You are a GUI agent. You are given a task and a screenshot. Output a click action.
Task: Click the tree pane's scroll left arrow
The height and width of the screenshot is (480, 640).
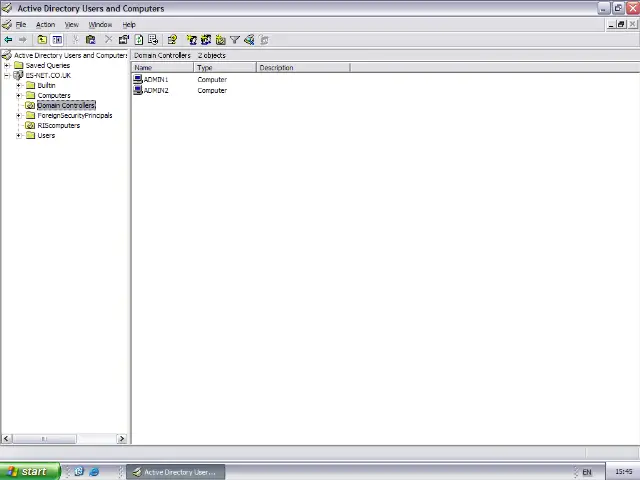(x=7, y=439)
